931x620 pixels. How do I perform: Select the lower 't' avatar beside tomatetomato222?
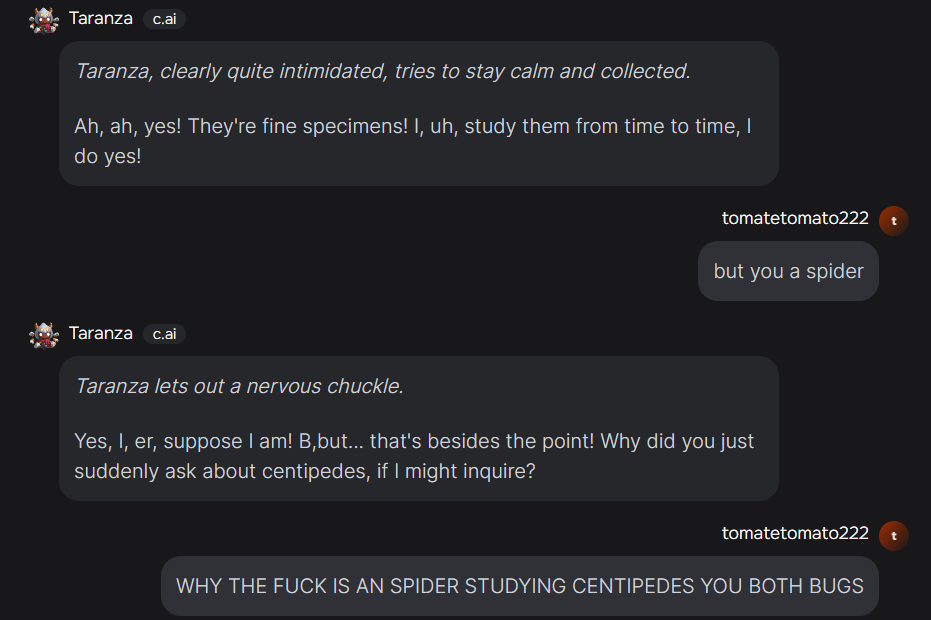893,534
